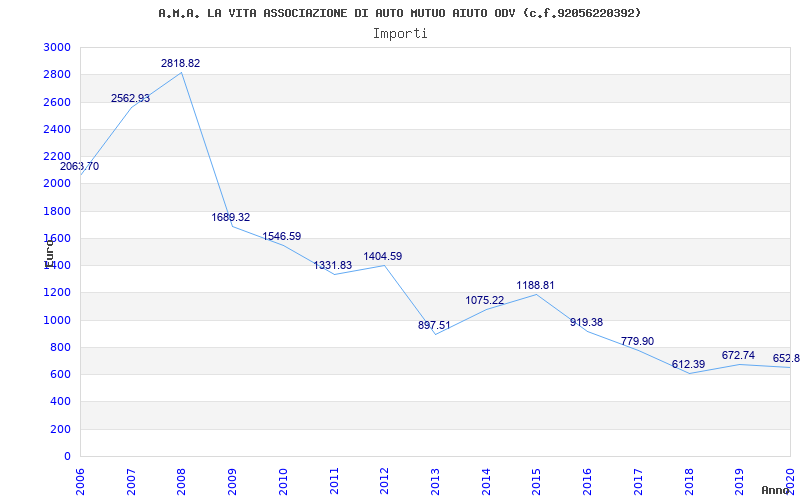This screenshot has height=500, width=800.
Task: Click y-axis tick 2600
Action: pyautogui.click(x=57, y=103)
